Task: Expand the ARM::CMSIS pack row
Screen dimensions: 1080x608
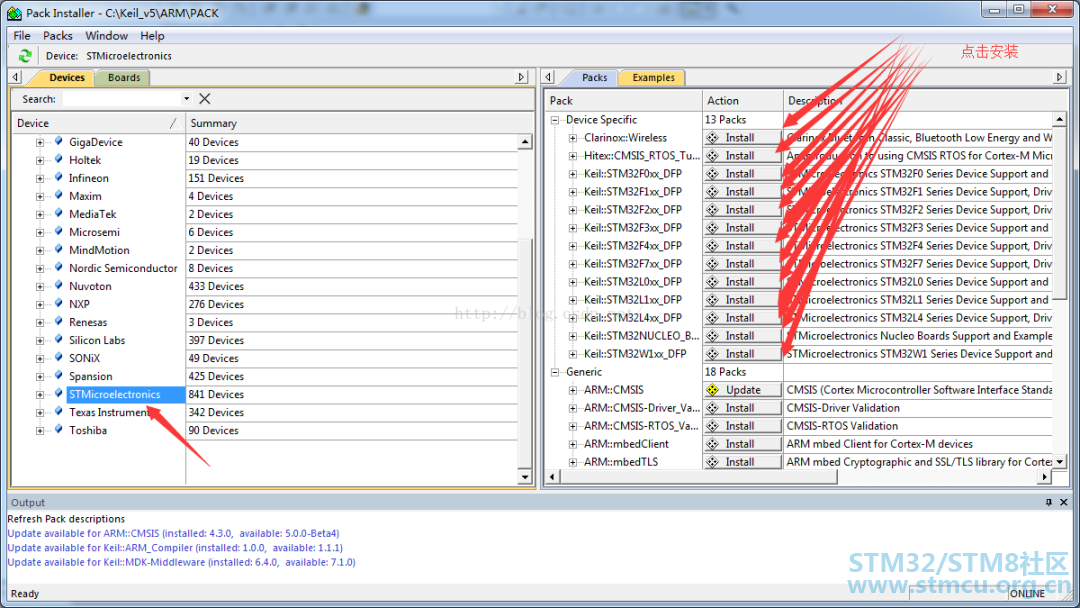Action: pyautogui.click(x=573, y=390)
